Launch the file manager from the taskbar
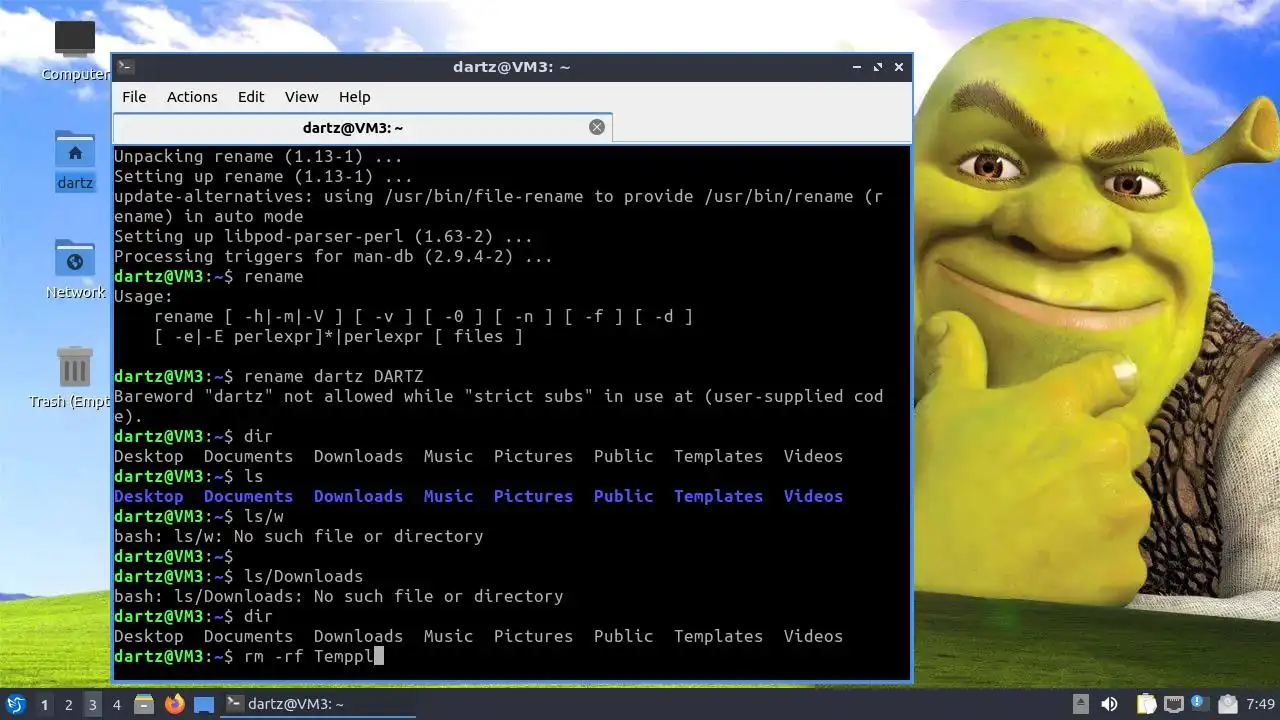1280x720 pixels. pyautogui.click(x=144, y=705)
